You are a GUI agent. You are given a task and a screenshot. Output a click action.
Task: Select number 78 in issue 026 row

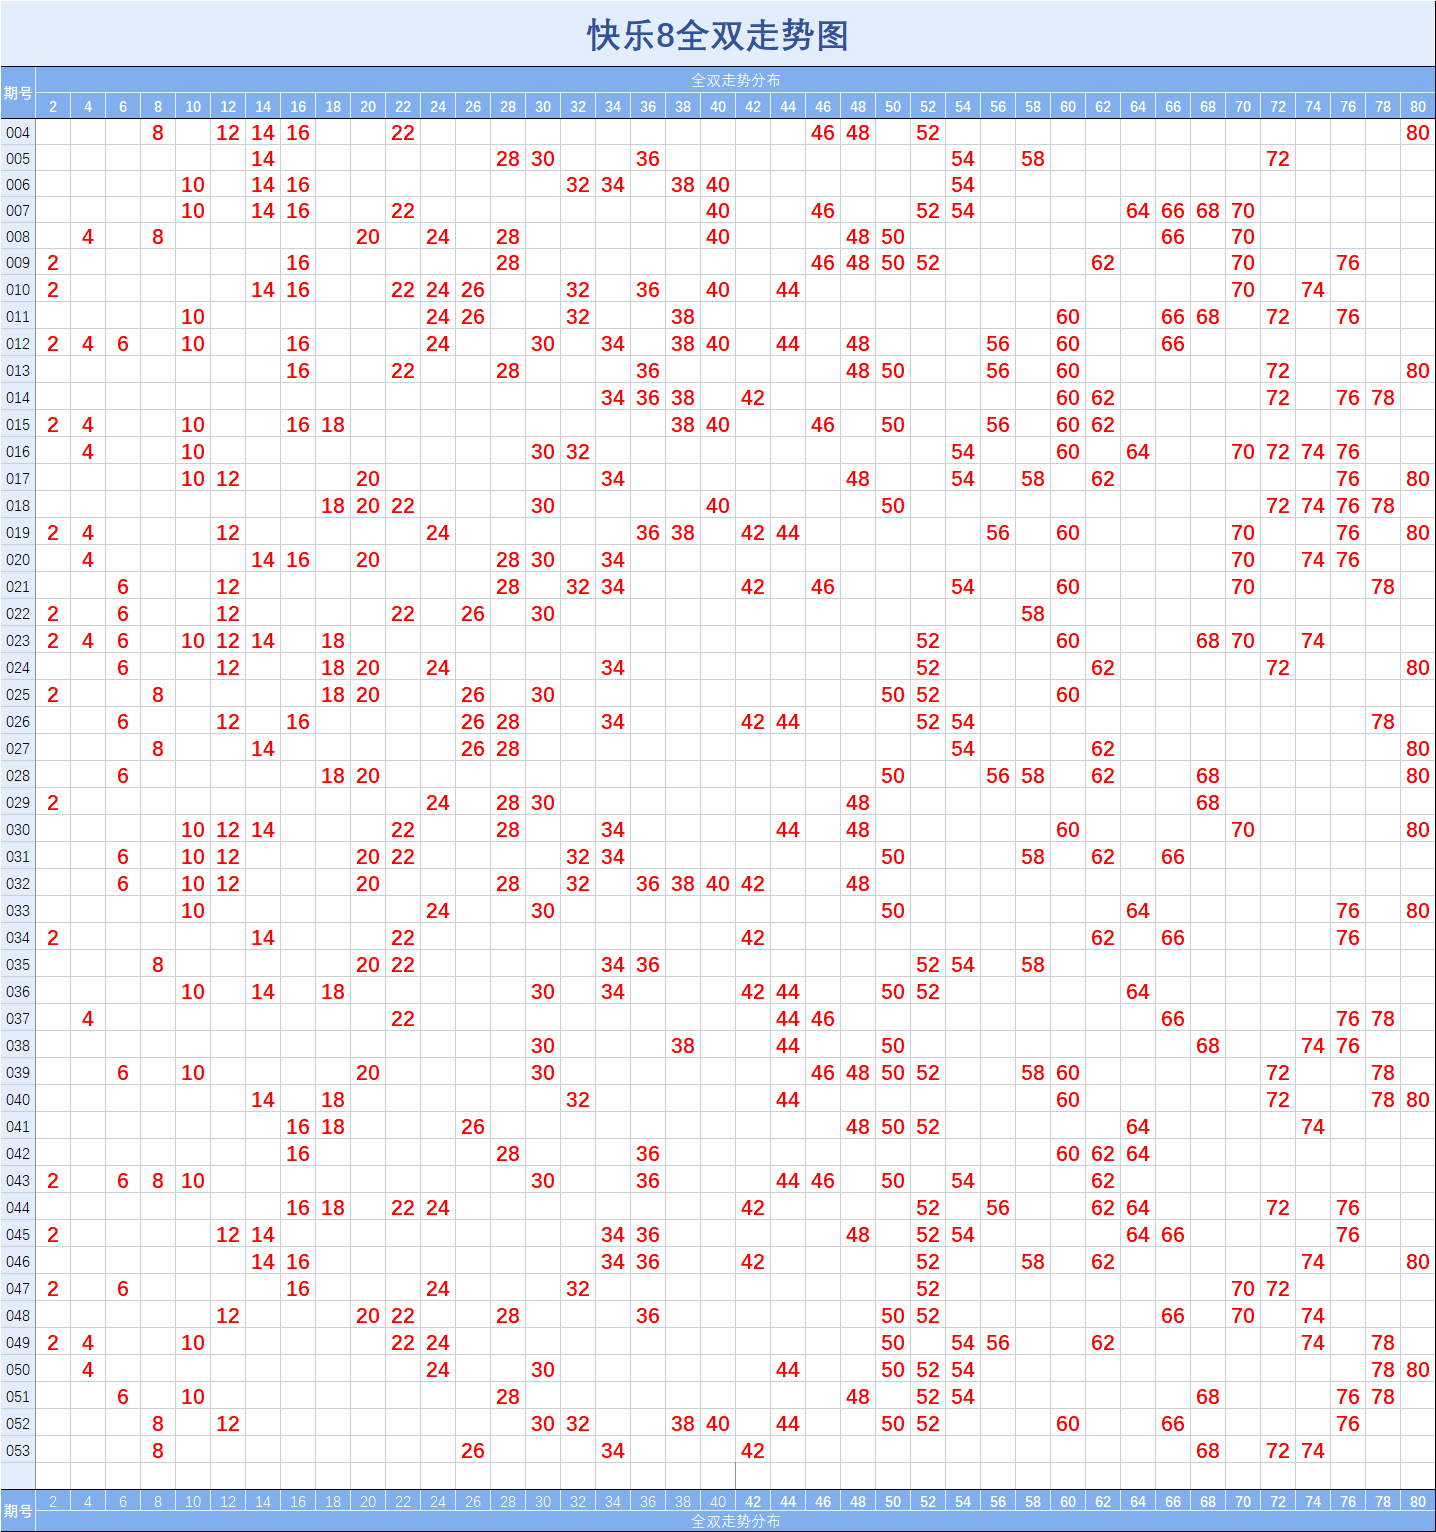click(1383, 721)
